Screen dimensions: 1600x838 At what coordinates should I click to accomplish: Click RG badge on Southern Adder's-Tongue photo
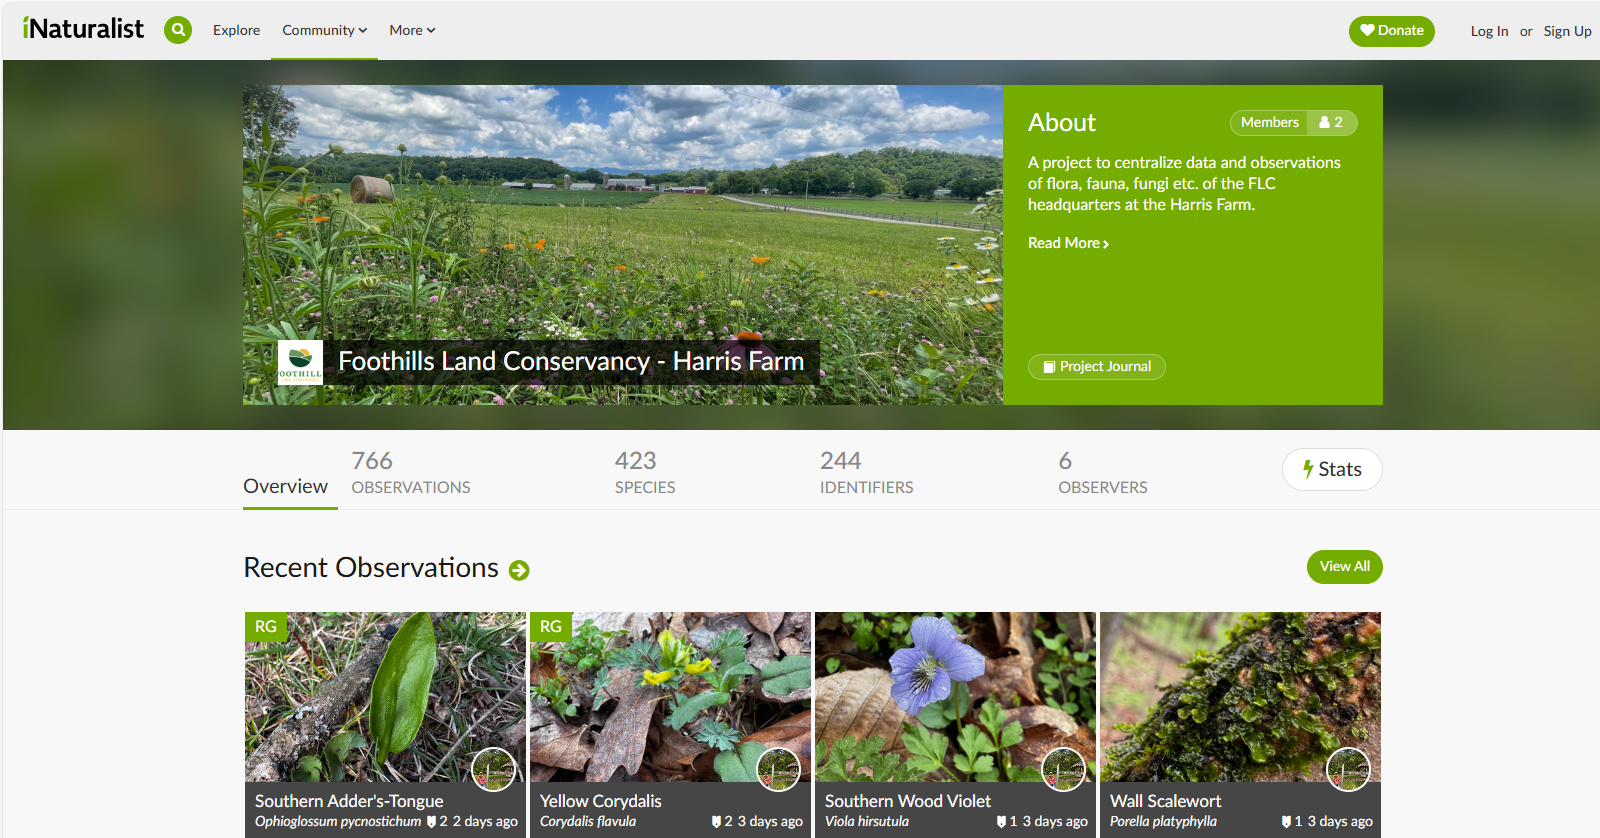pos(266,626)
